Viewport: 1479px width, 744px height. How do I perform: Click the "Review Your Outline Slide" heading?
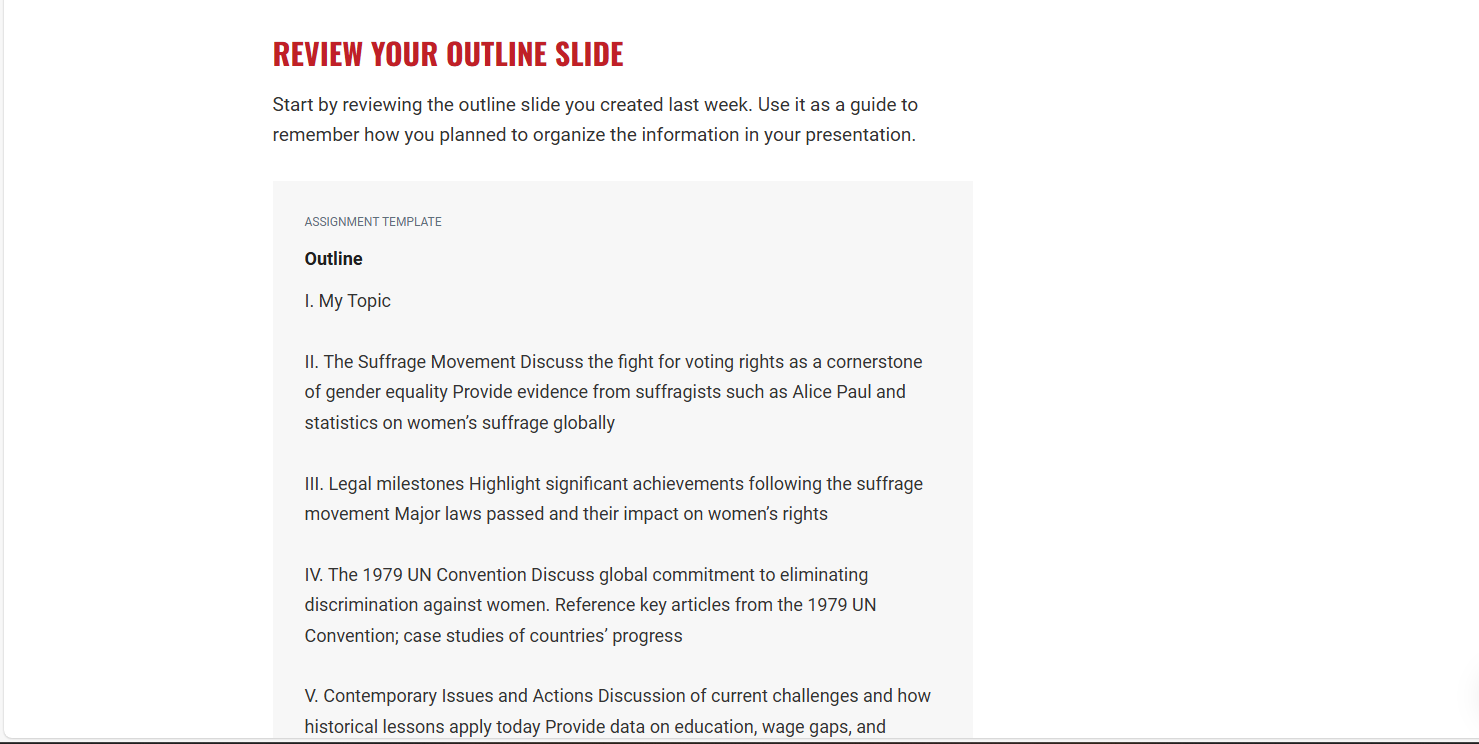coord(448,54)
